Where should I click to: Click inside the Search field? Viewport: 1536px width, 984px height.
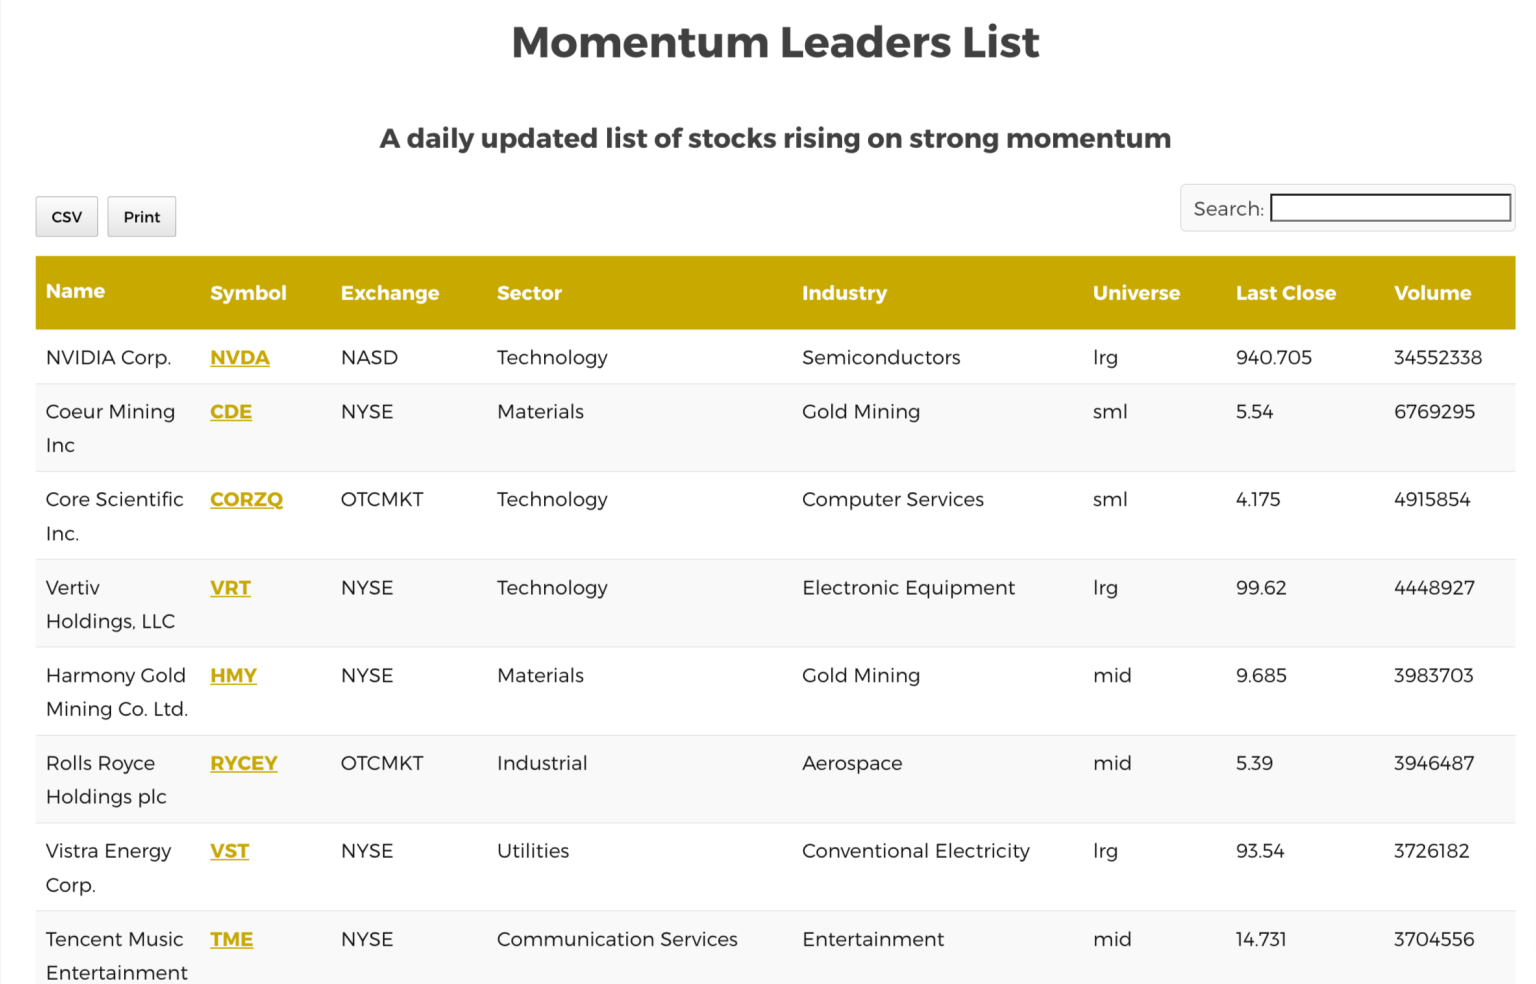tap(1389, 207)
